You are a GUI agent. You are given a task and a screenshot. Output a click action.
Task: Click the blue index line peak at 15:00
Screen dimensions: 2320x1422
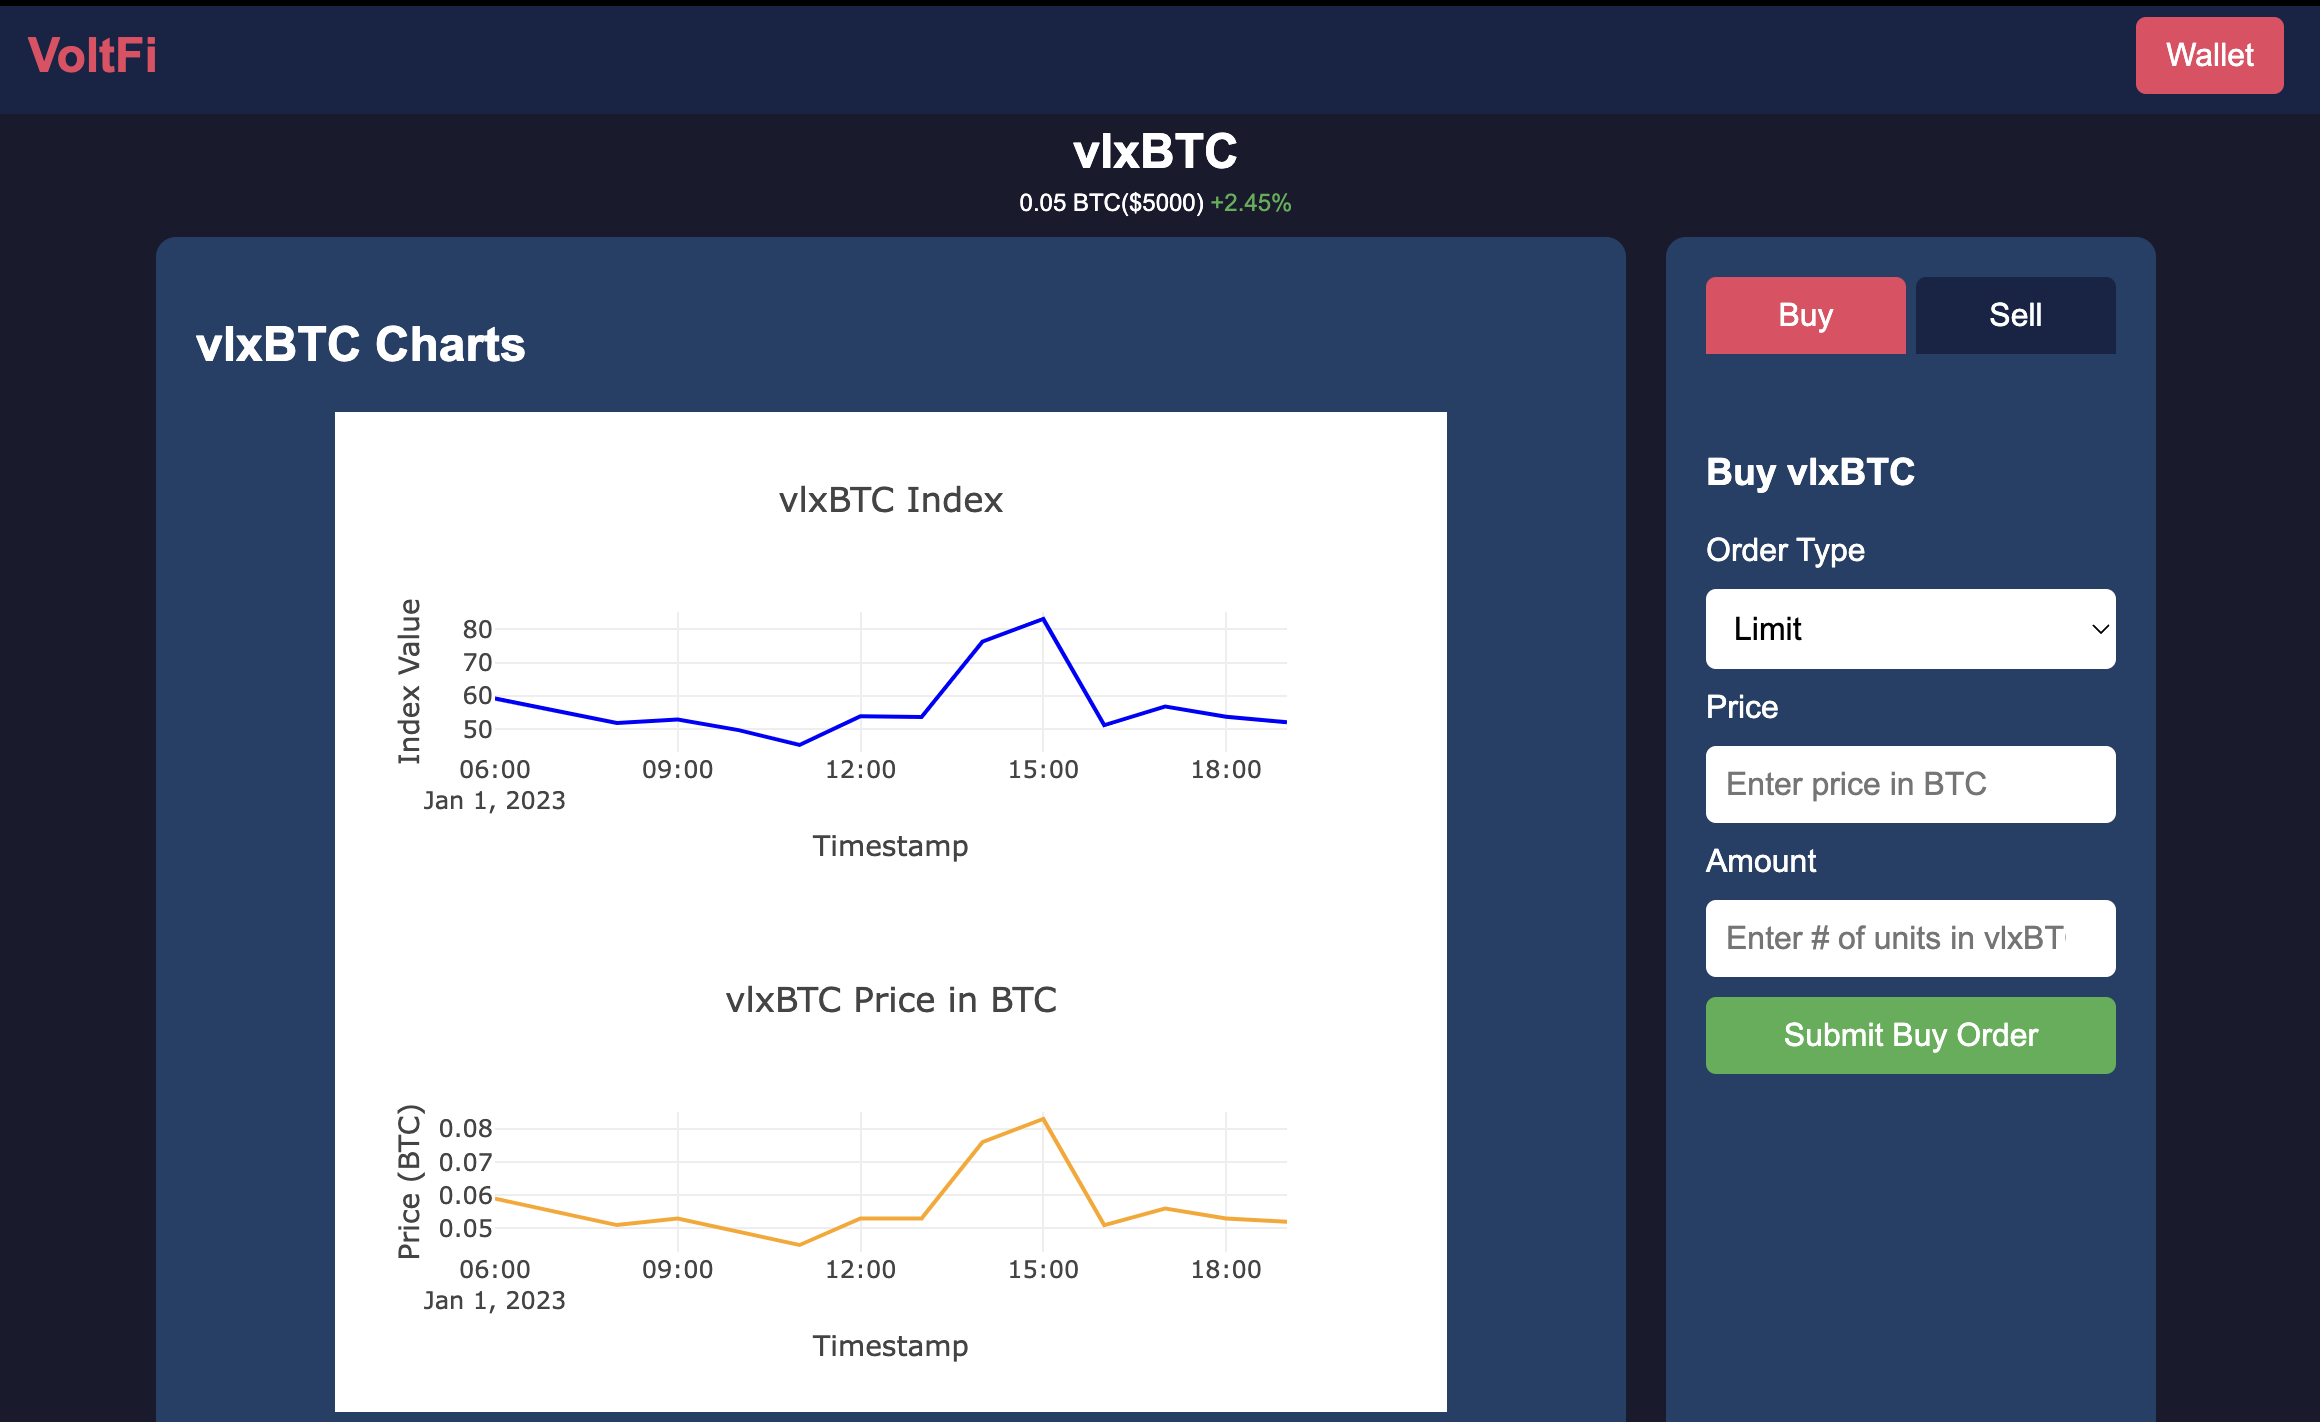pos(1043,619)
